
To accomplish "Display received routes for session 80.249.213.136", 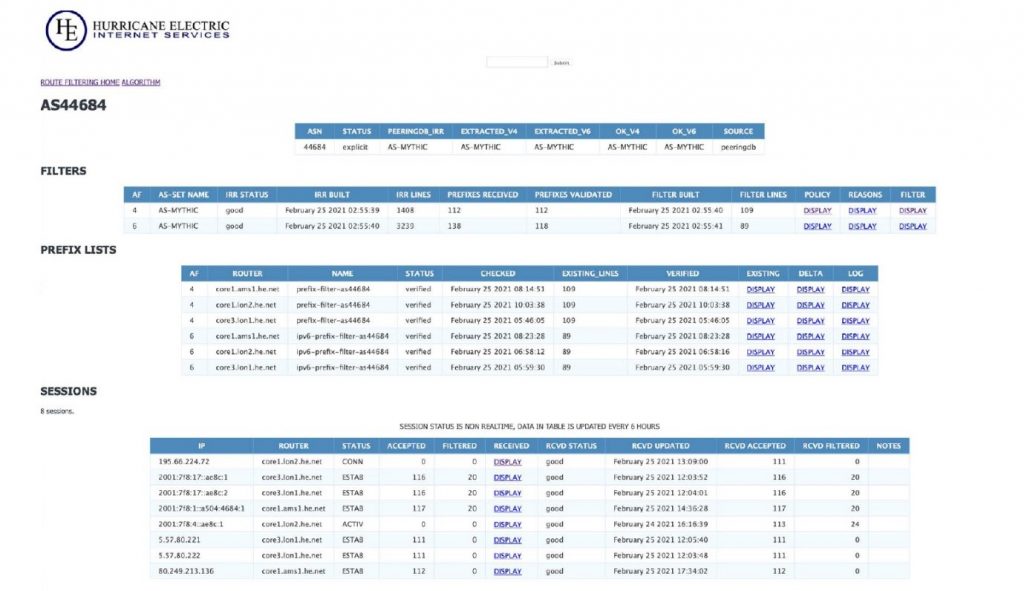I will pos(507,571).
